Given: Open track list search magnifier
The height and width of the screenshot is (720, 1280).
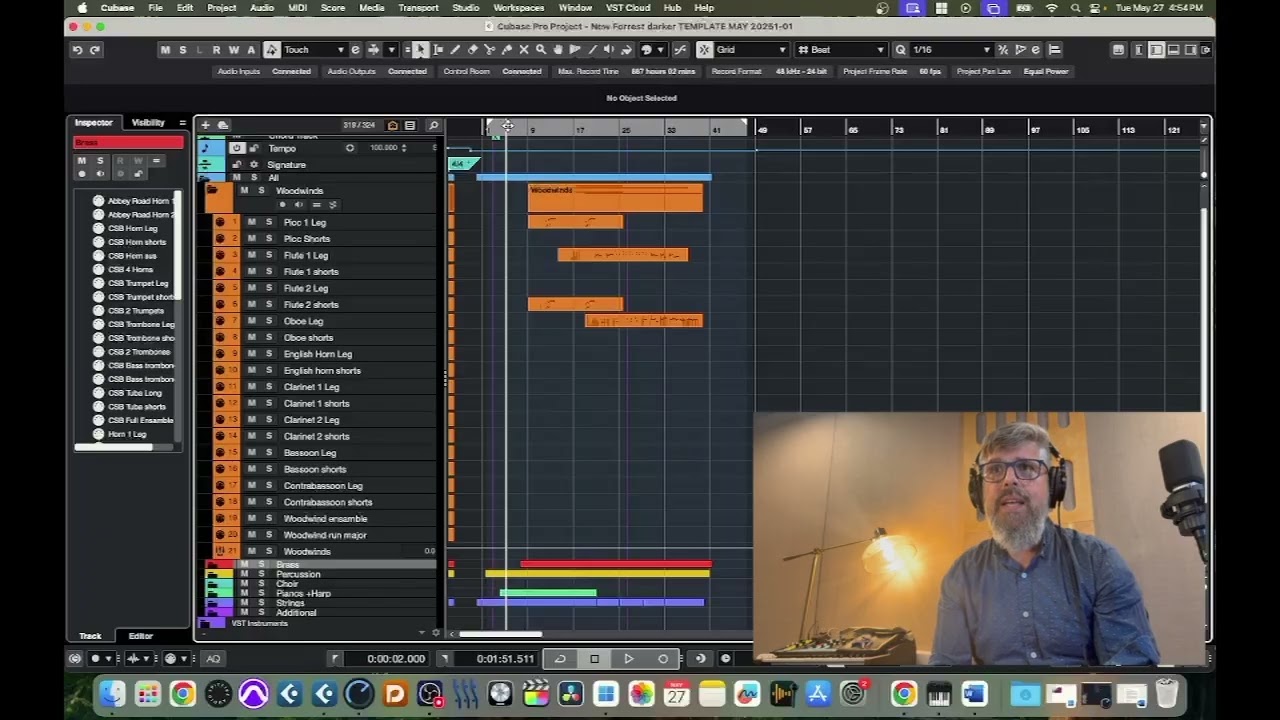Looking at the screenshot, I should point(433,125).
